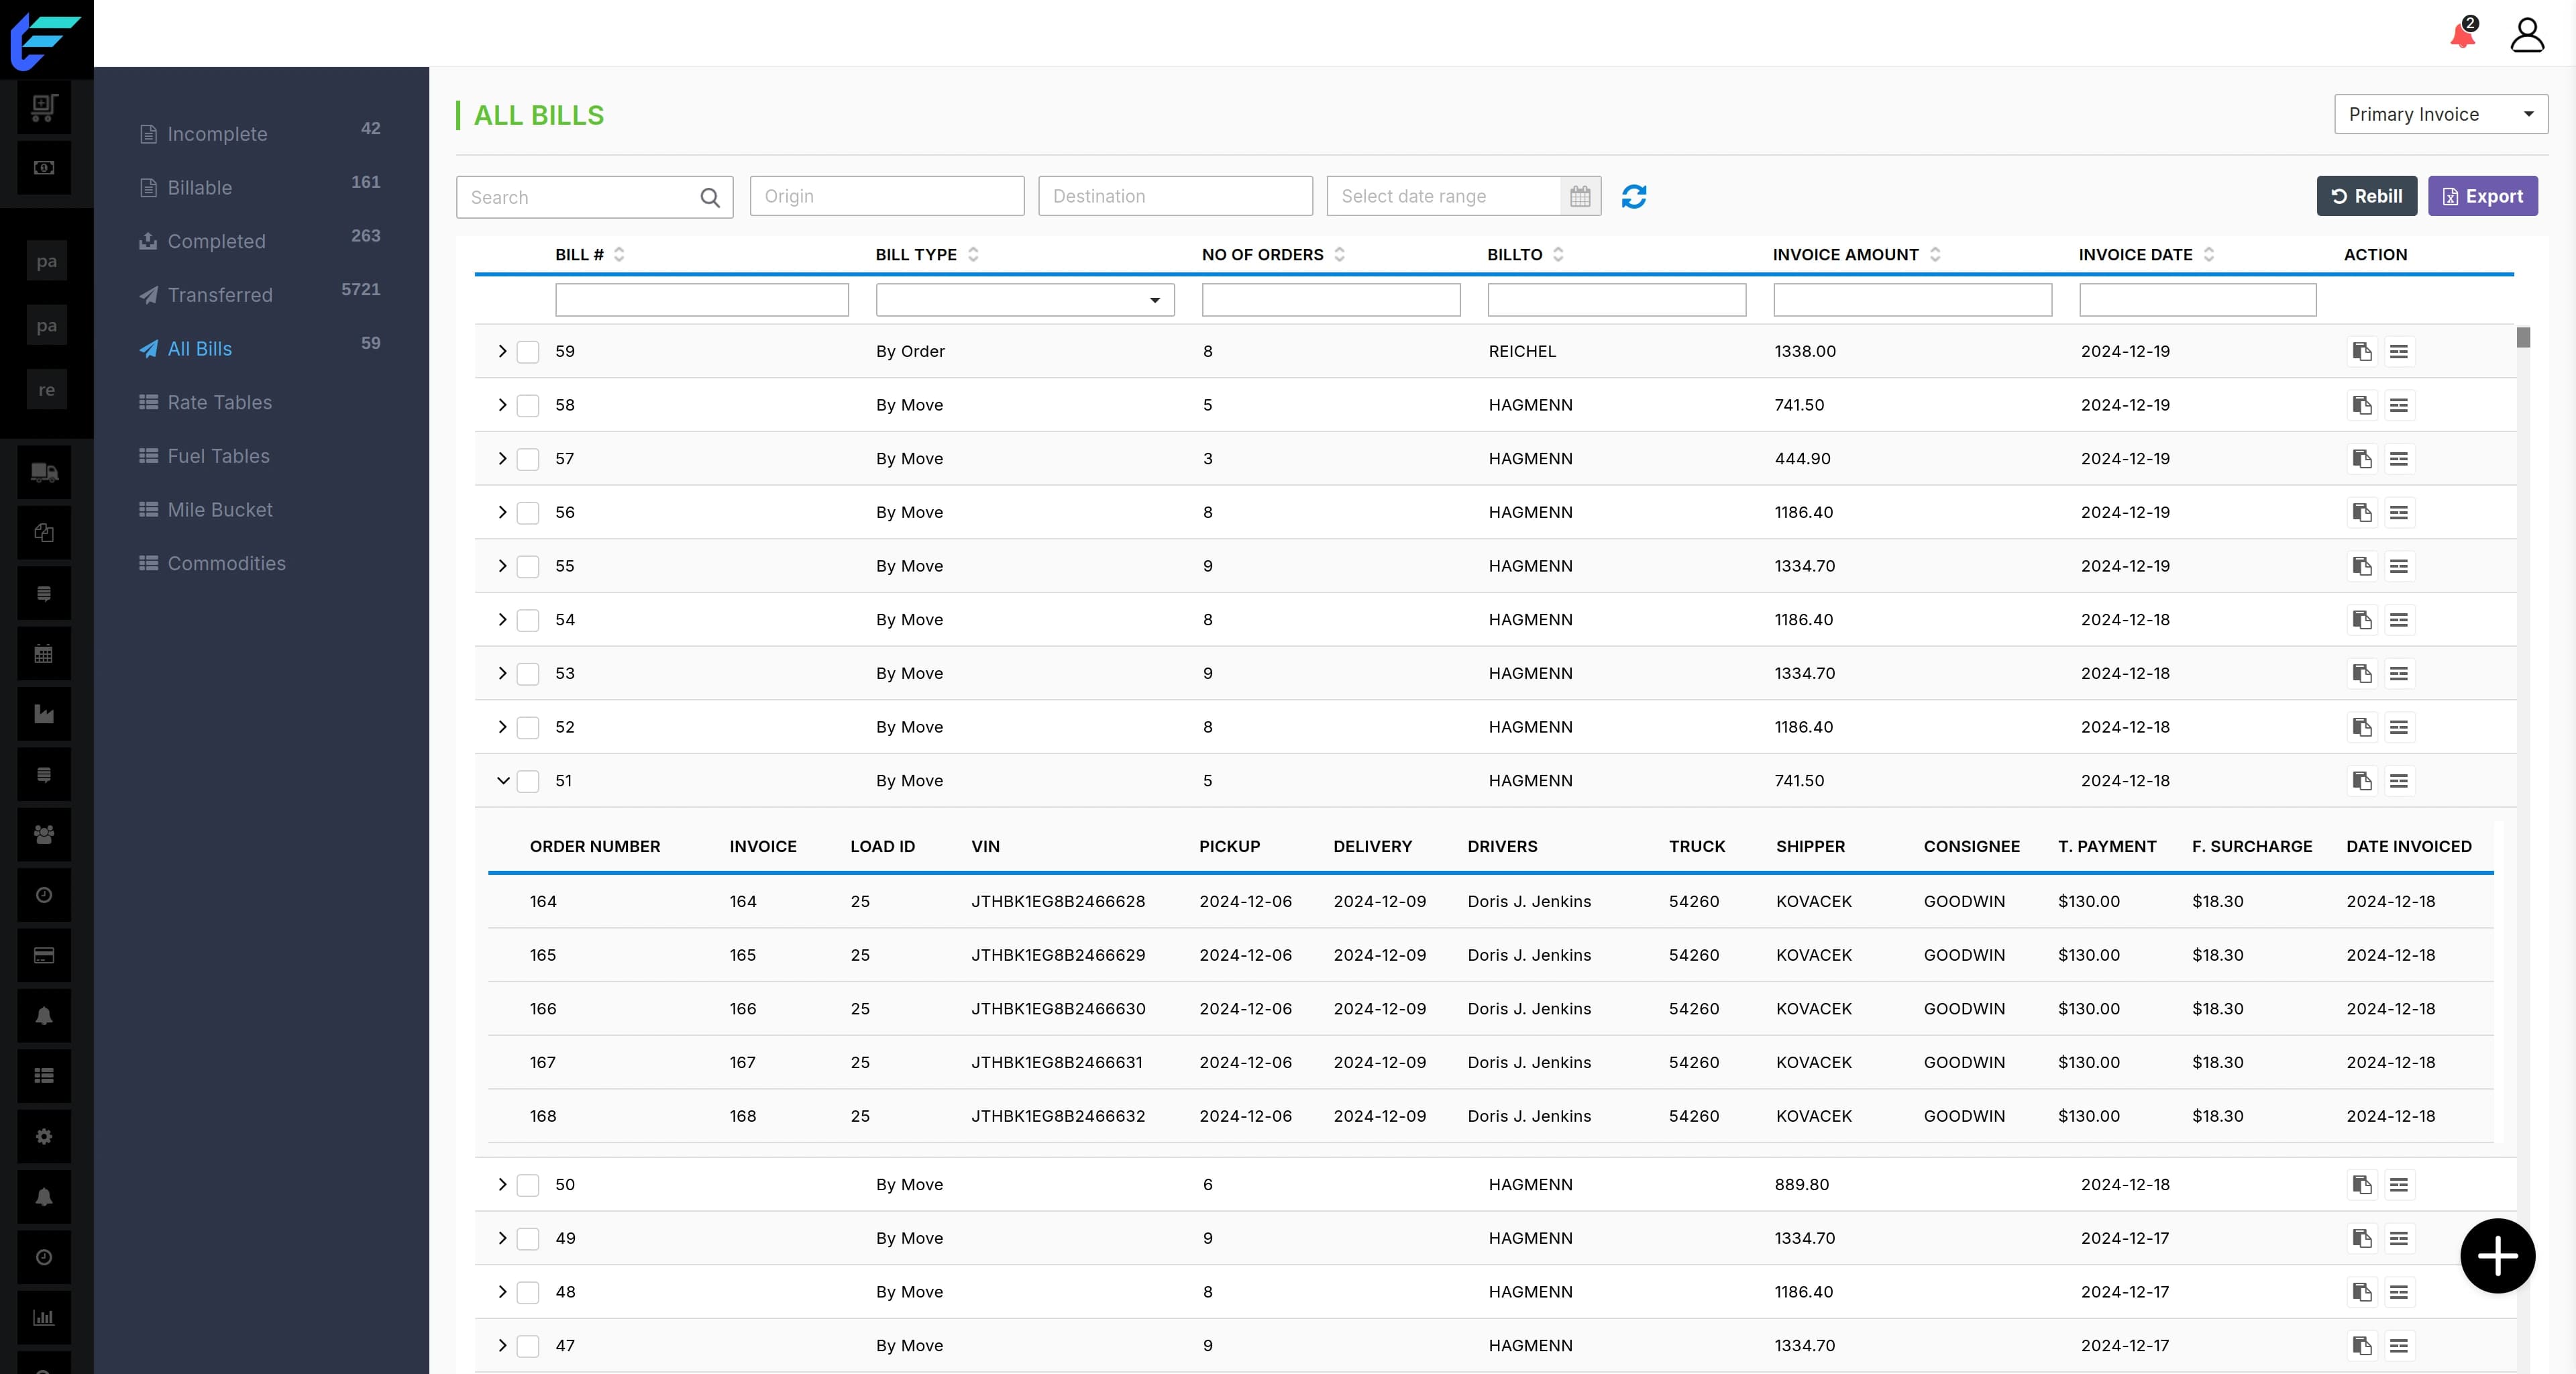Expand bill 59 row details
This screenshot has height=1374, width=2576.
tap(502, 352)
